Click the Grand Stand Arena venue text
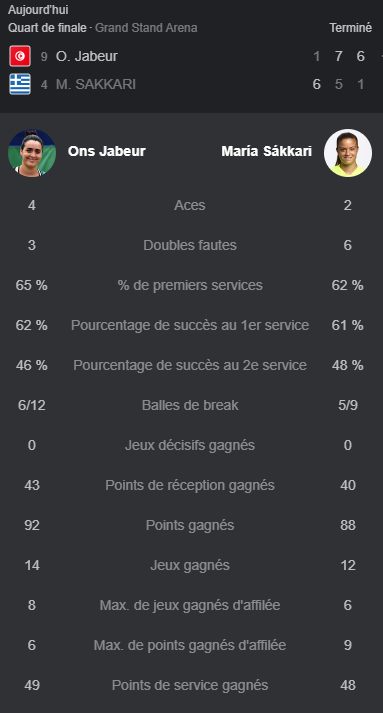 (146, 28)
